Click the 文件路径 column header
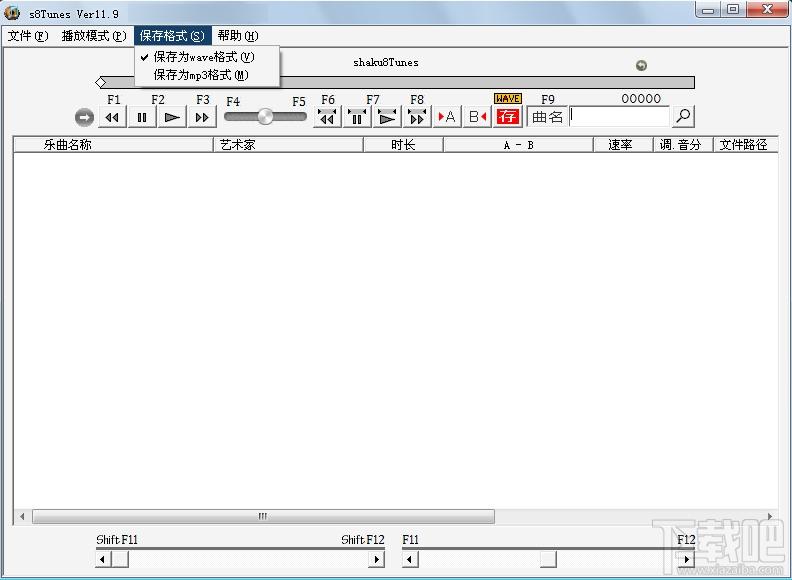The height and width of the screenshot is (580, 792). point(746,144)
